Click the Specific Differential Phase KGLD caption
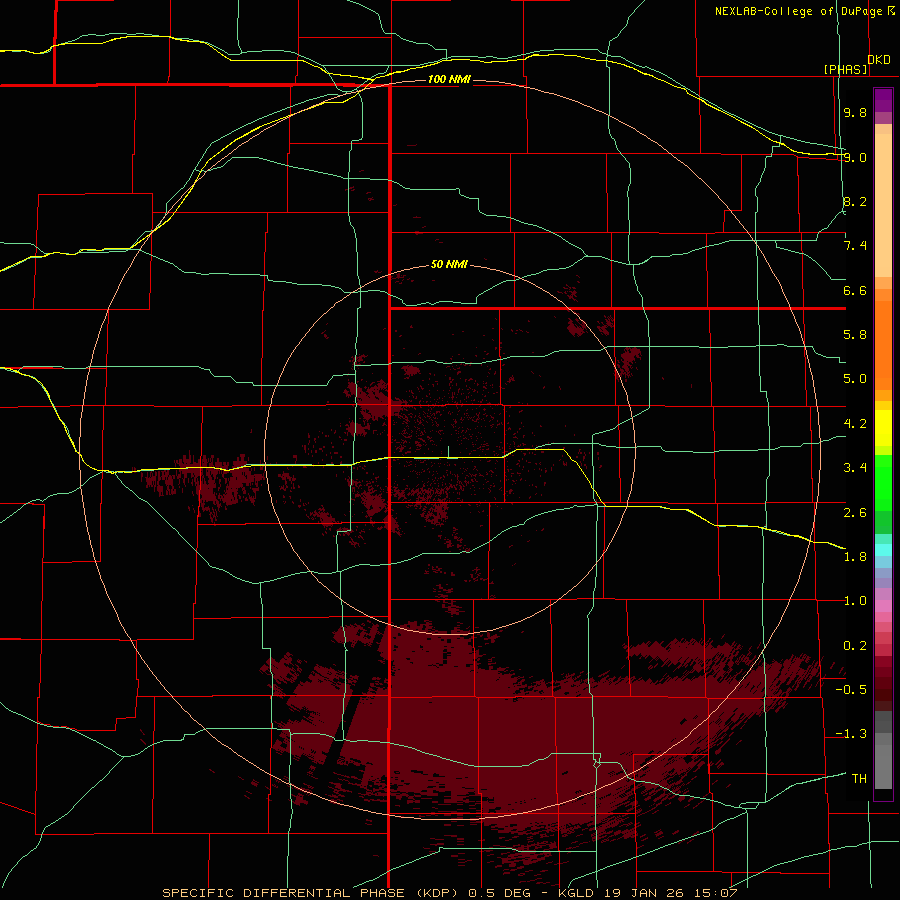The image size is (900, 900). [449, 893]
